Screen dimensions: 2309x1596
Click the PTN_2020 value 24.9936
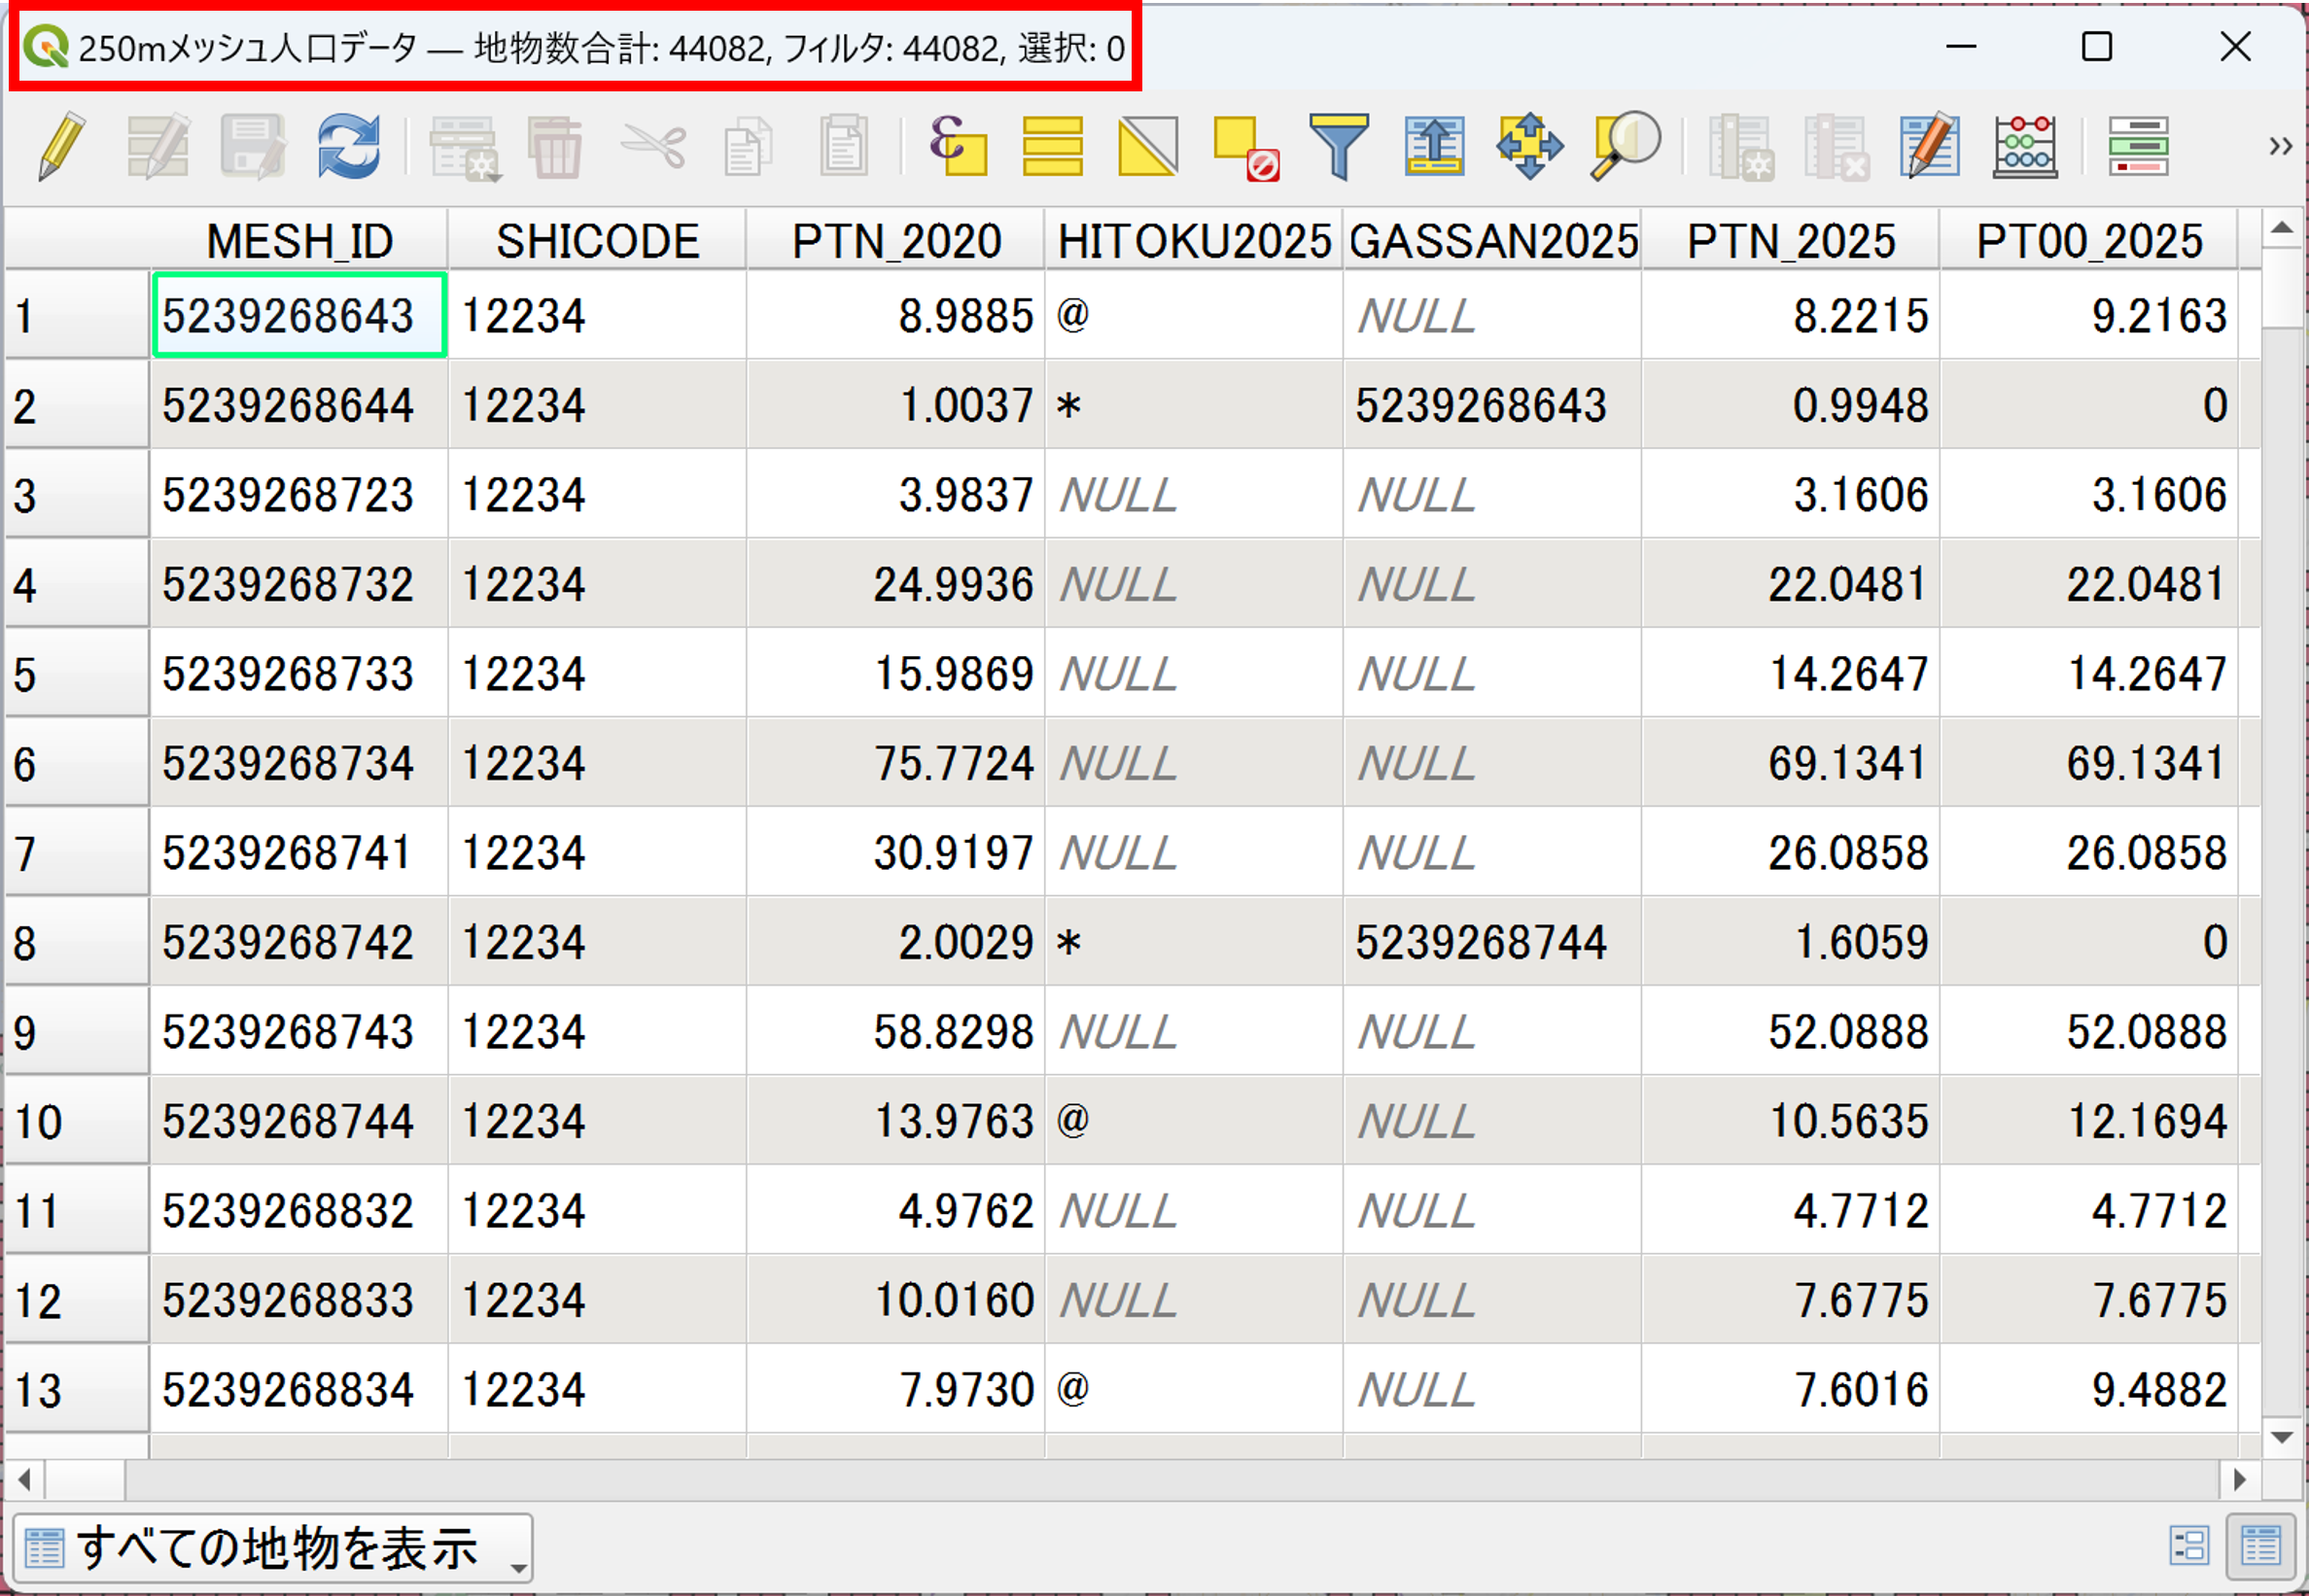896,584
